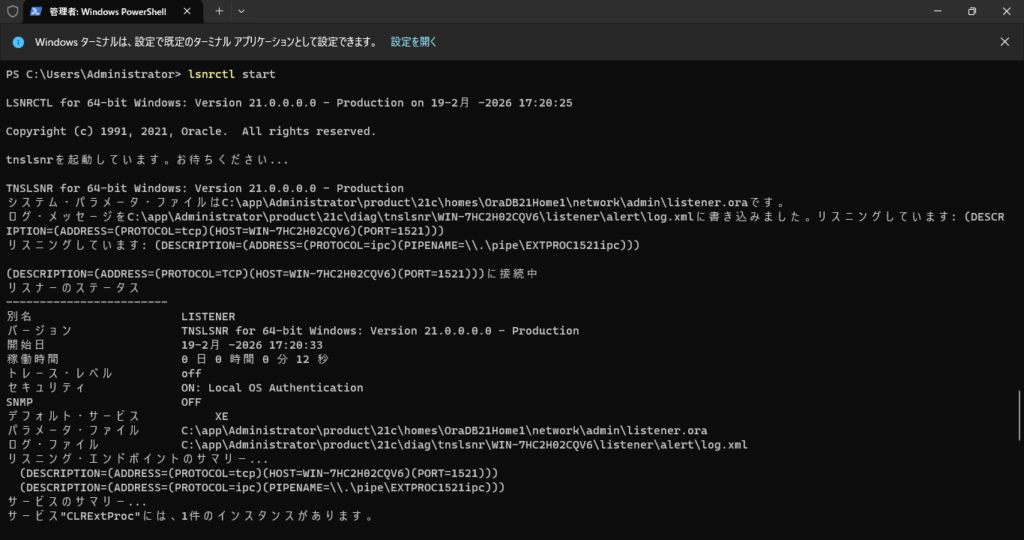This screenshot has width=1024, height=540.
Task: Expand the new tab profile dropdown
Action: [x=241, y=11]
